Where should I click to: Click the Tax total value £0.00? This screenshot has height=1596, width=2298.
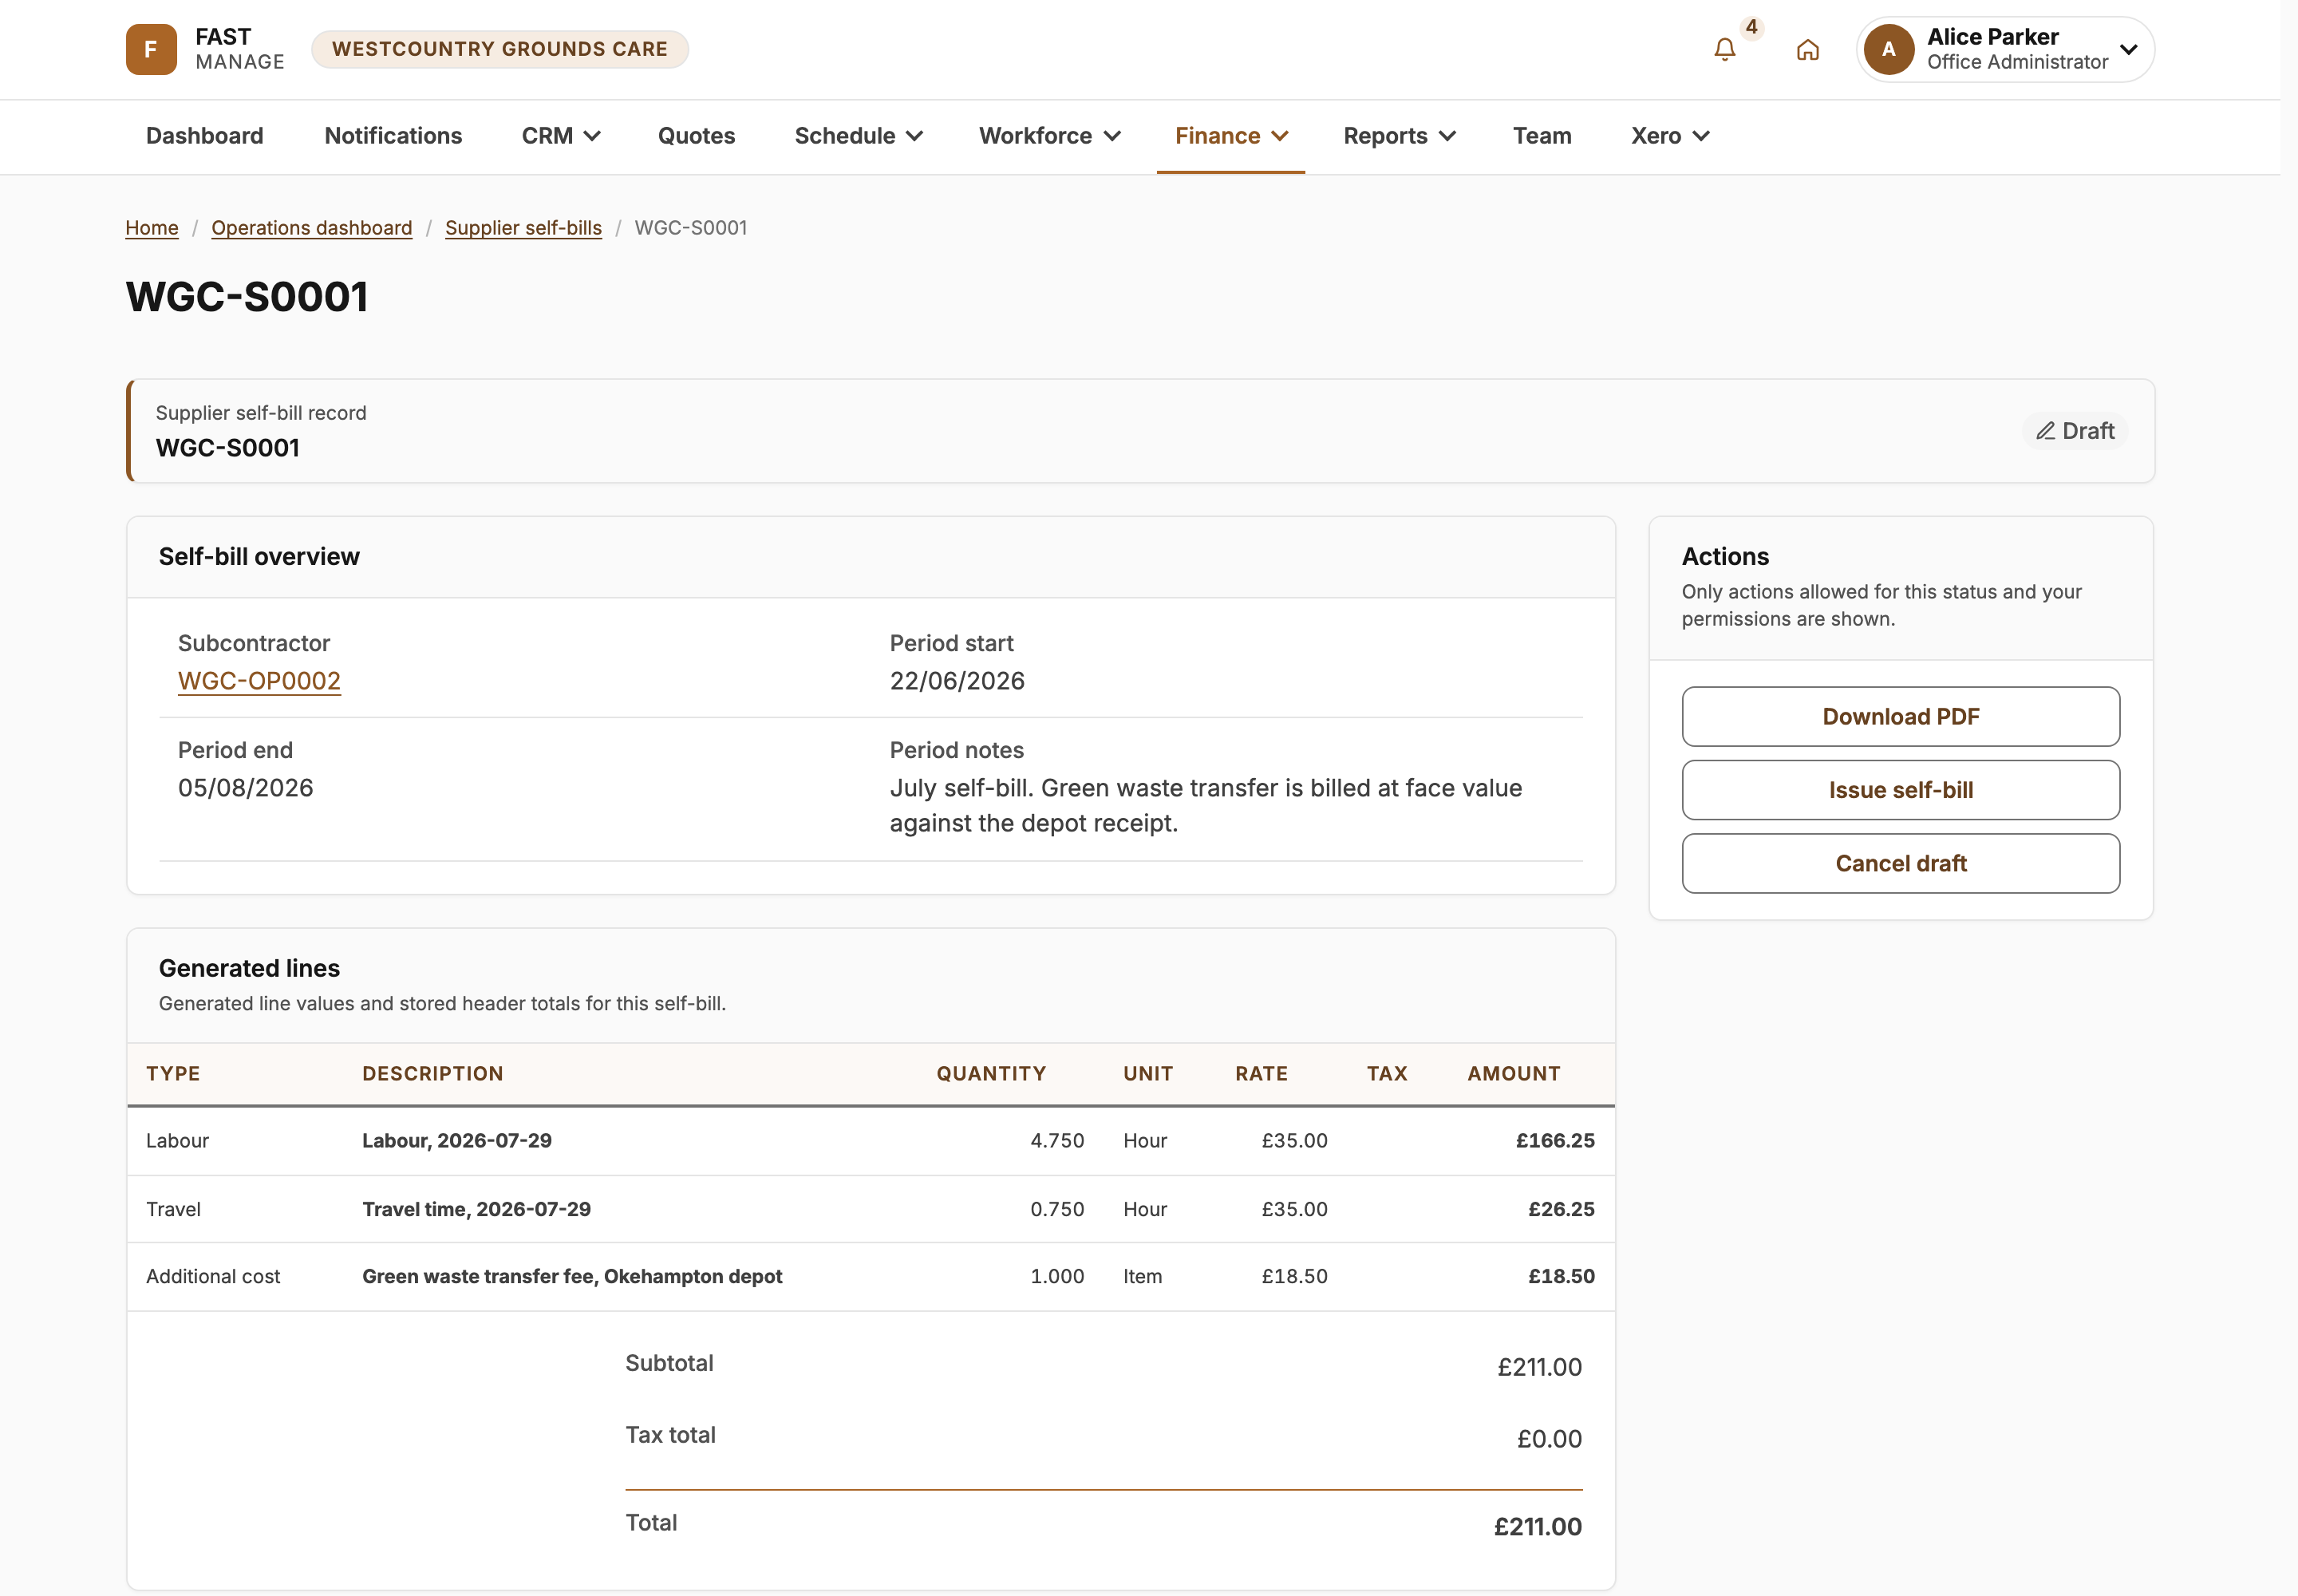[1549, 1439]
